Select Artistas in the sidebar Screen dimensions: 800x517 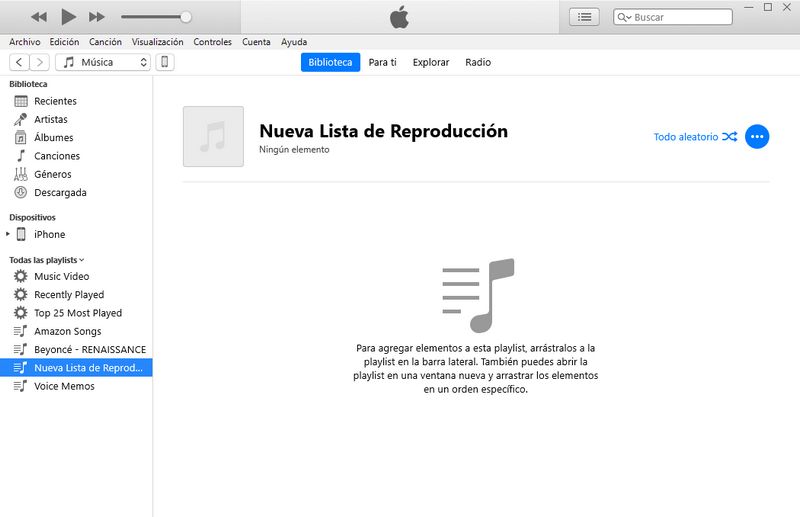[x=76, y=119]
